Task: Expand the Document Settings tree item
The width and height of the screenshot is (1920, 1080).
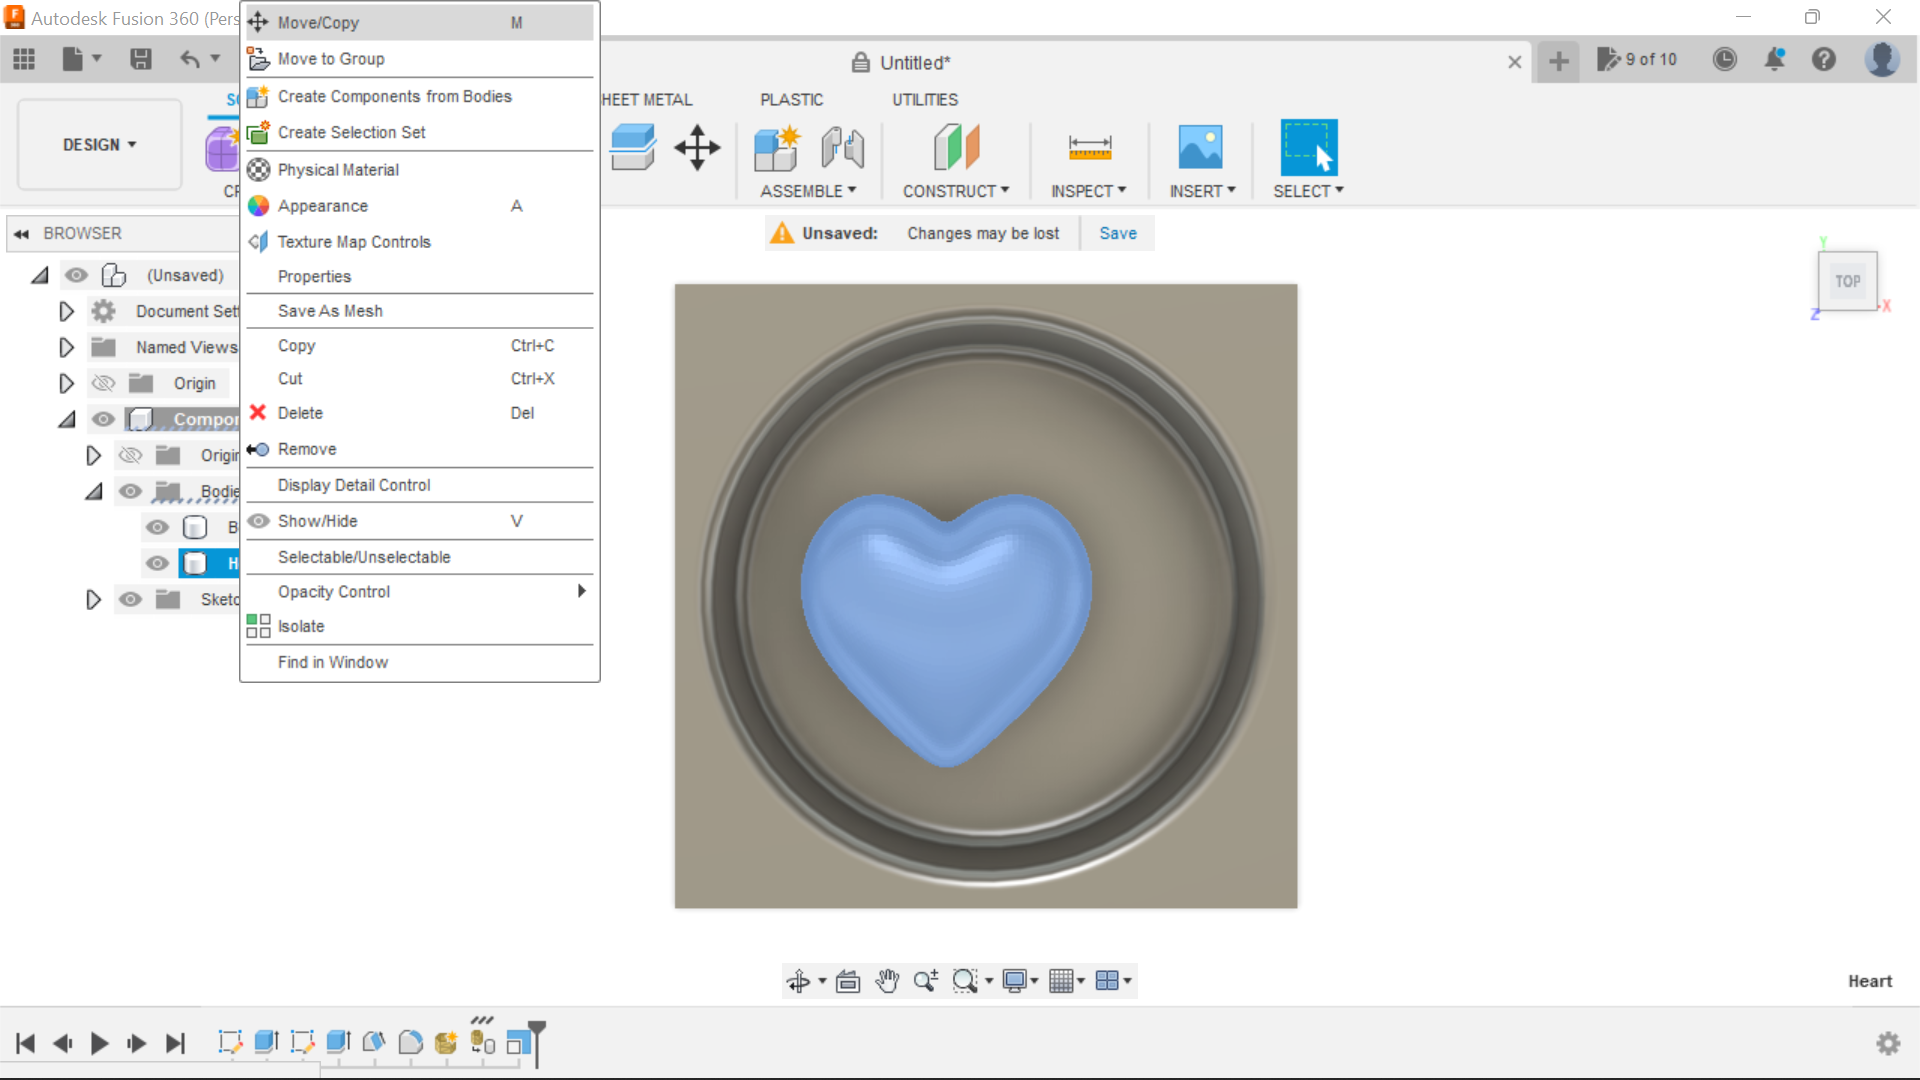Action: point(66,311)
